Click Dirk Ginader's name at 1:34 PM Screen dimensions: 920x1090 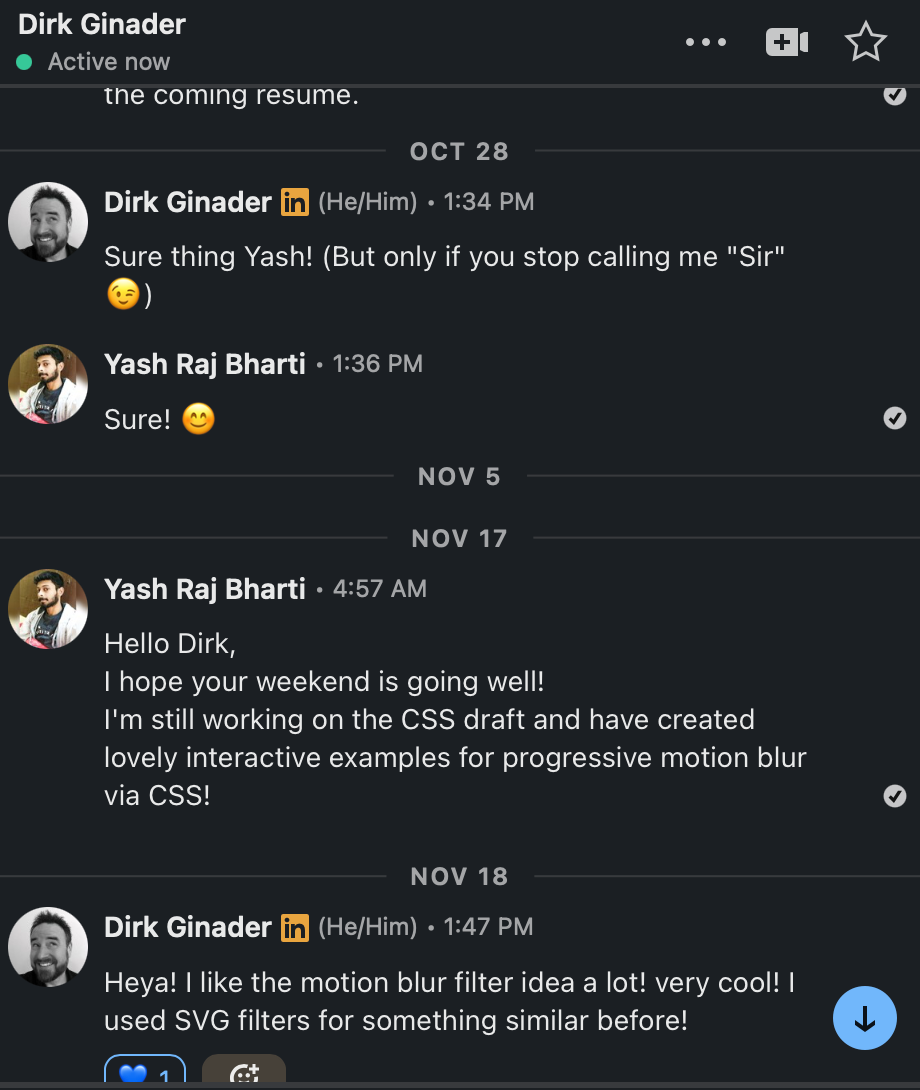188,202
